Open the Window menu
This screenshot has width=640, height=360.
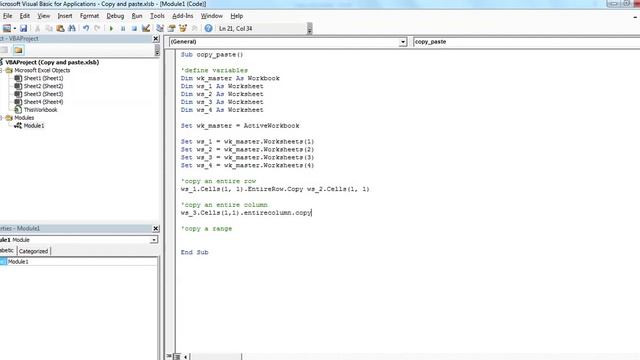tap(211, 16)
